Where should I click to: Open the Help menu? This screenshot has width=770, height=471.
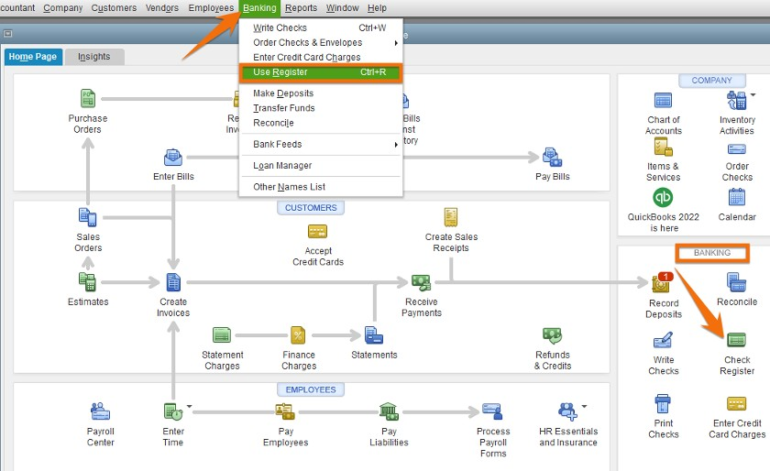click(x=377, y=8)
